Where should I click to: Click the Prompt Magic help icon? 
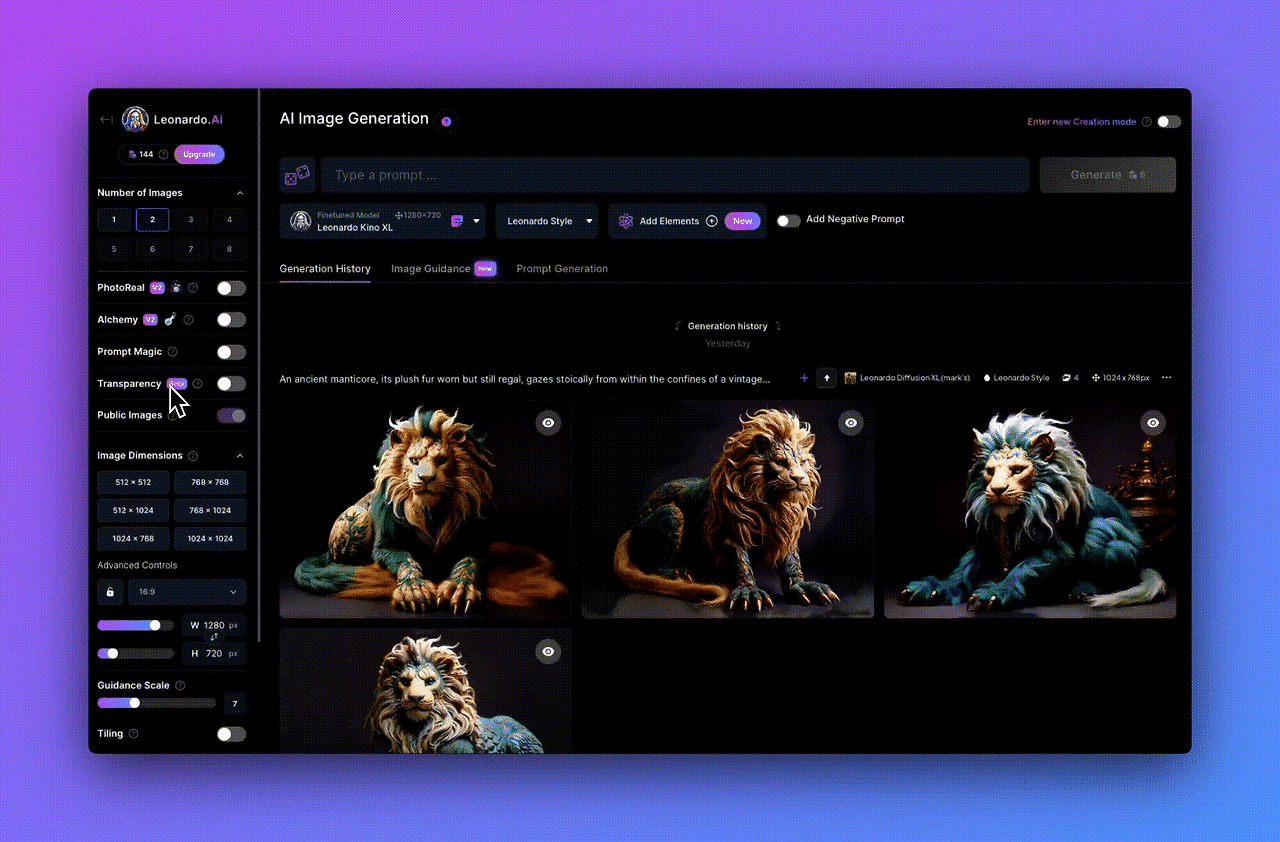173,352
